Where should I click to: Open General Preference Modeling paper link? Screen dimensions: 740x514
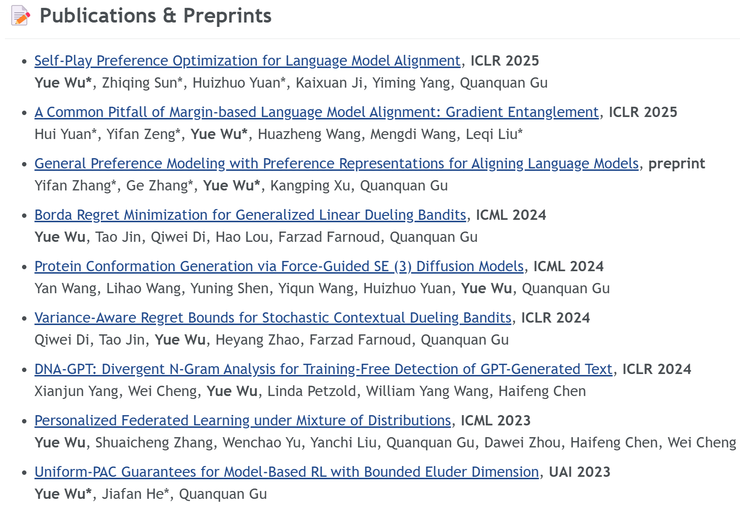(336, 164)
